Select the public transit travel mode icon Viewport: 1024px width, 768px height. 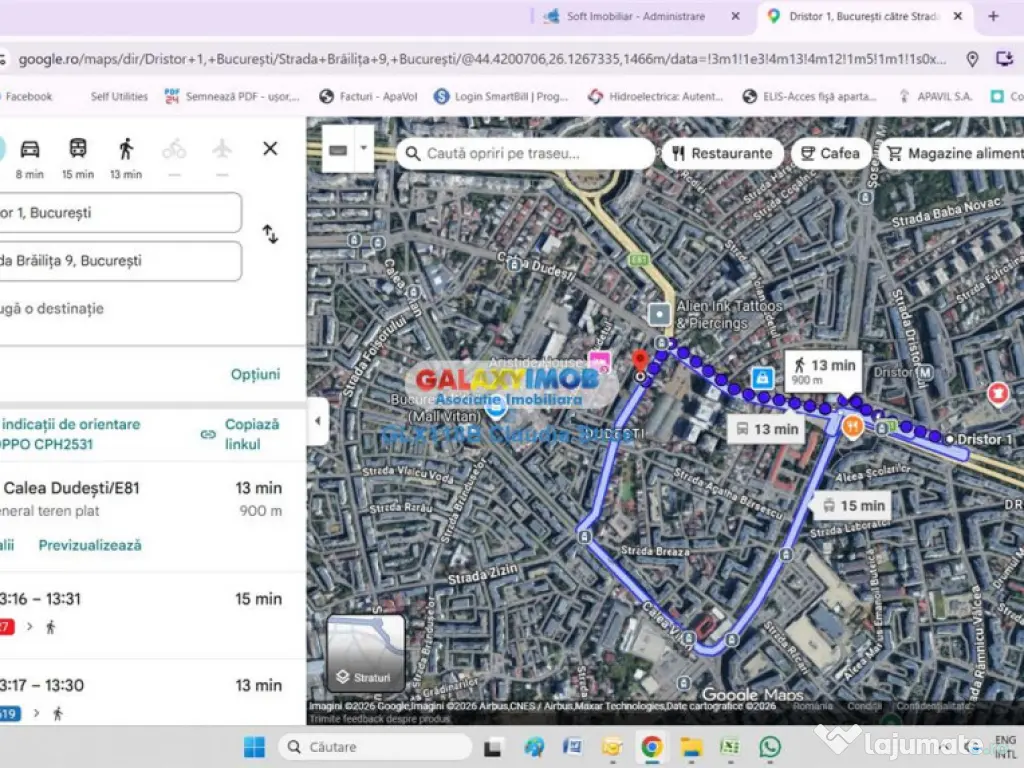coord(77,149)
